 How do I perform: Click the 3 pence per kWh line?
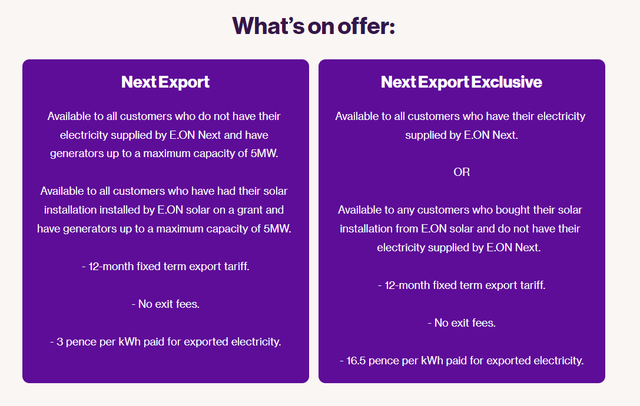[x=165, y=342]
